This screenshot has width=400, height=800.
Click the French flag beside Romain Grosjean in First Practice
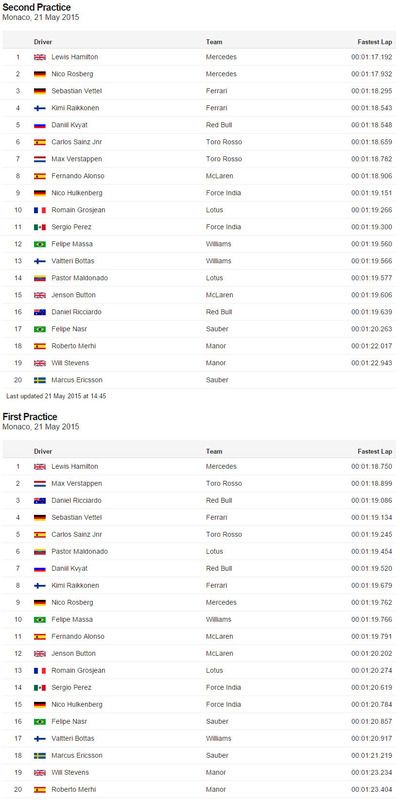pos(40,670)
